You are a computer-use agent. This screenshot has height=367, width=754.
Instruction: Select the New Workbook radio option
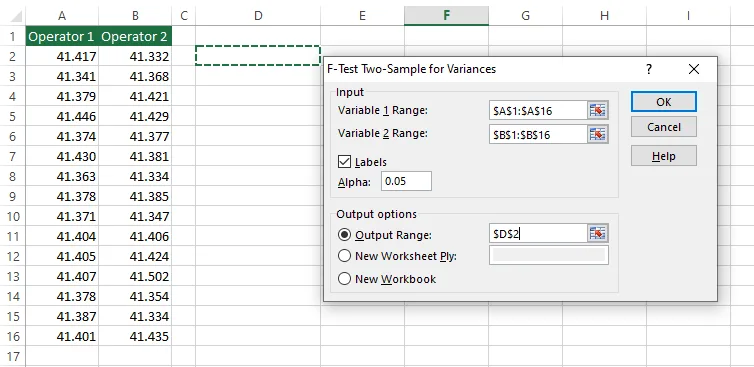tap(344, 279)
